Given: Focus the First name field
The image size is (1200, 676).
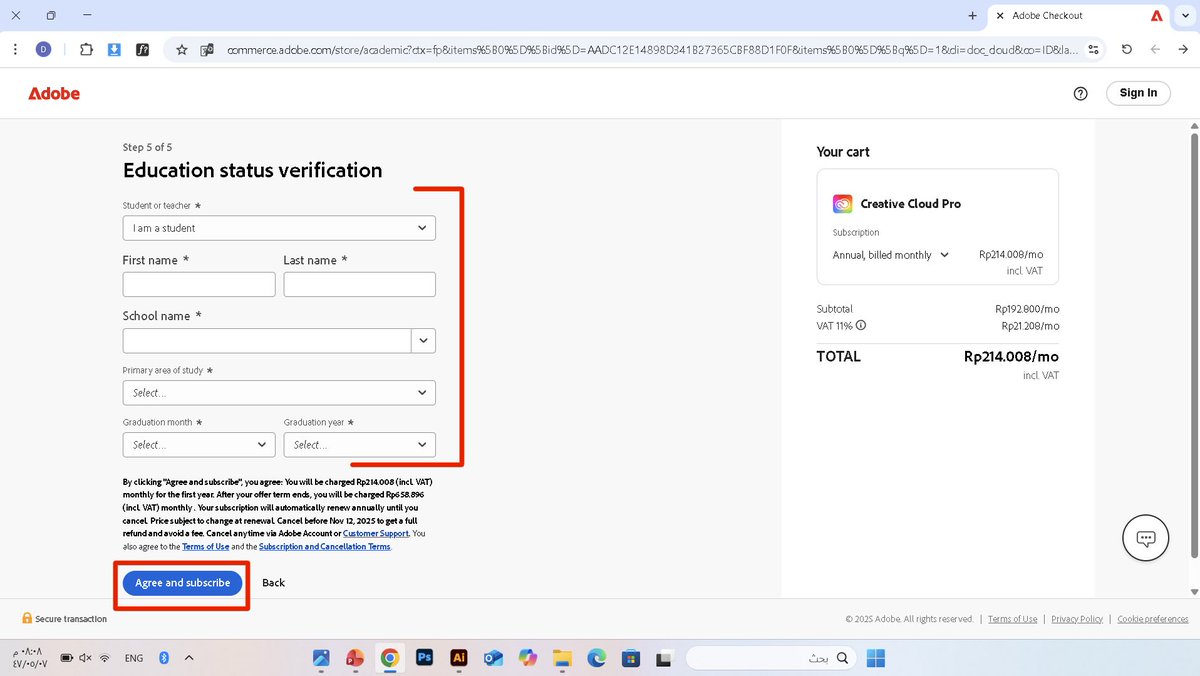Looking at the screenshot, I should (199, 284).
